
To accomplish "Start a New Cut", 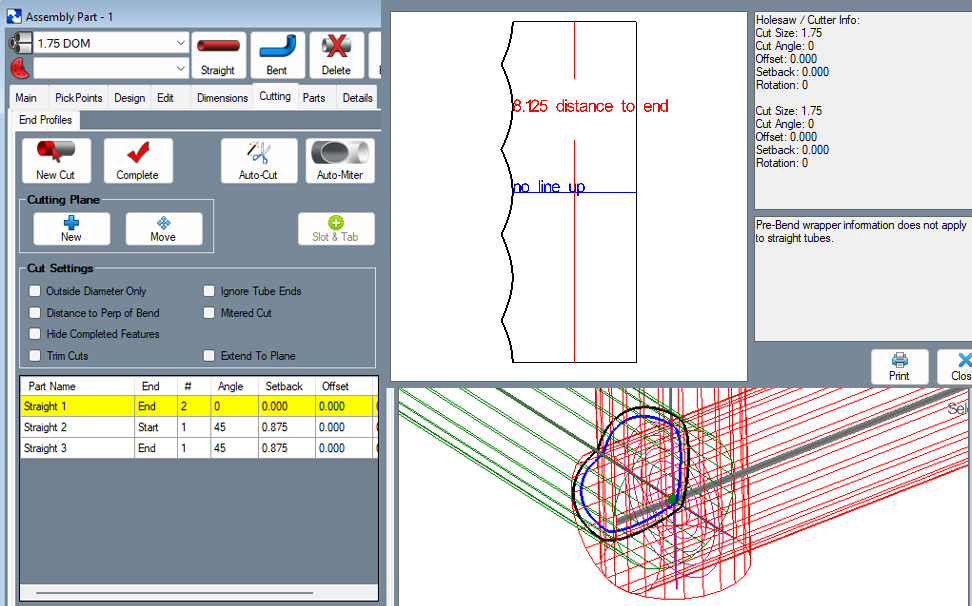I will point(56,160).
